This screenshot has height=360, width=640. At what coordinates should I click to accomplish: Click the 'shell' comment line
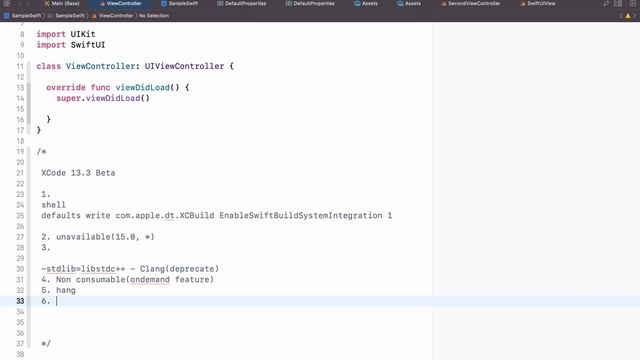pyautogui.click(x=53, y=204)
